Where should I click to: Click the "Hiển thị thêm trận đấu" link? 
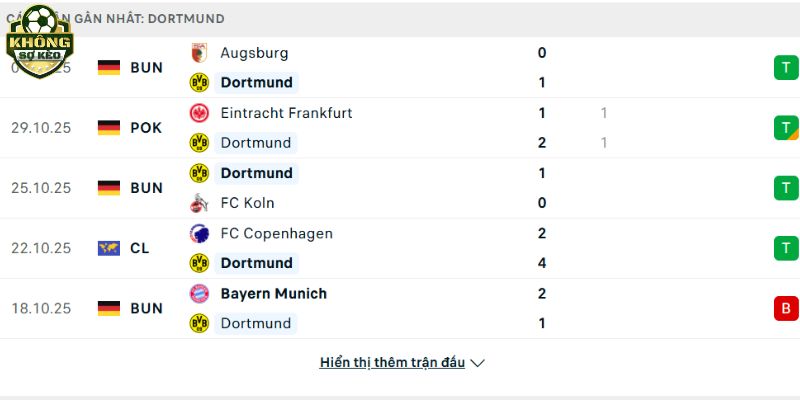[x=392, y=363]
